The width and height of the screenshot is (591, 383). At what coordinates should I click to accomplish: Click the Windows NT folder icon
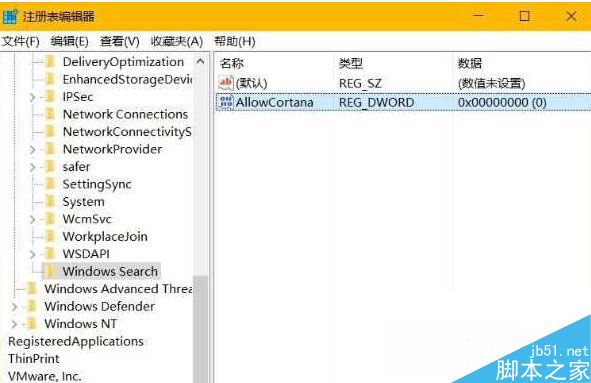coord(32,323)
